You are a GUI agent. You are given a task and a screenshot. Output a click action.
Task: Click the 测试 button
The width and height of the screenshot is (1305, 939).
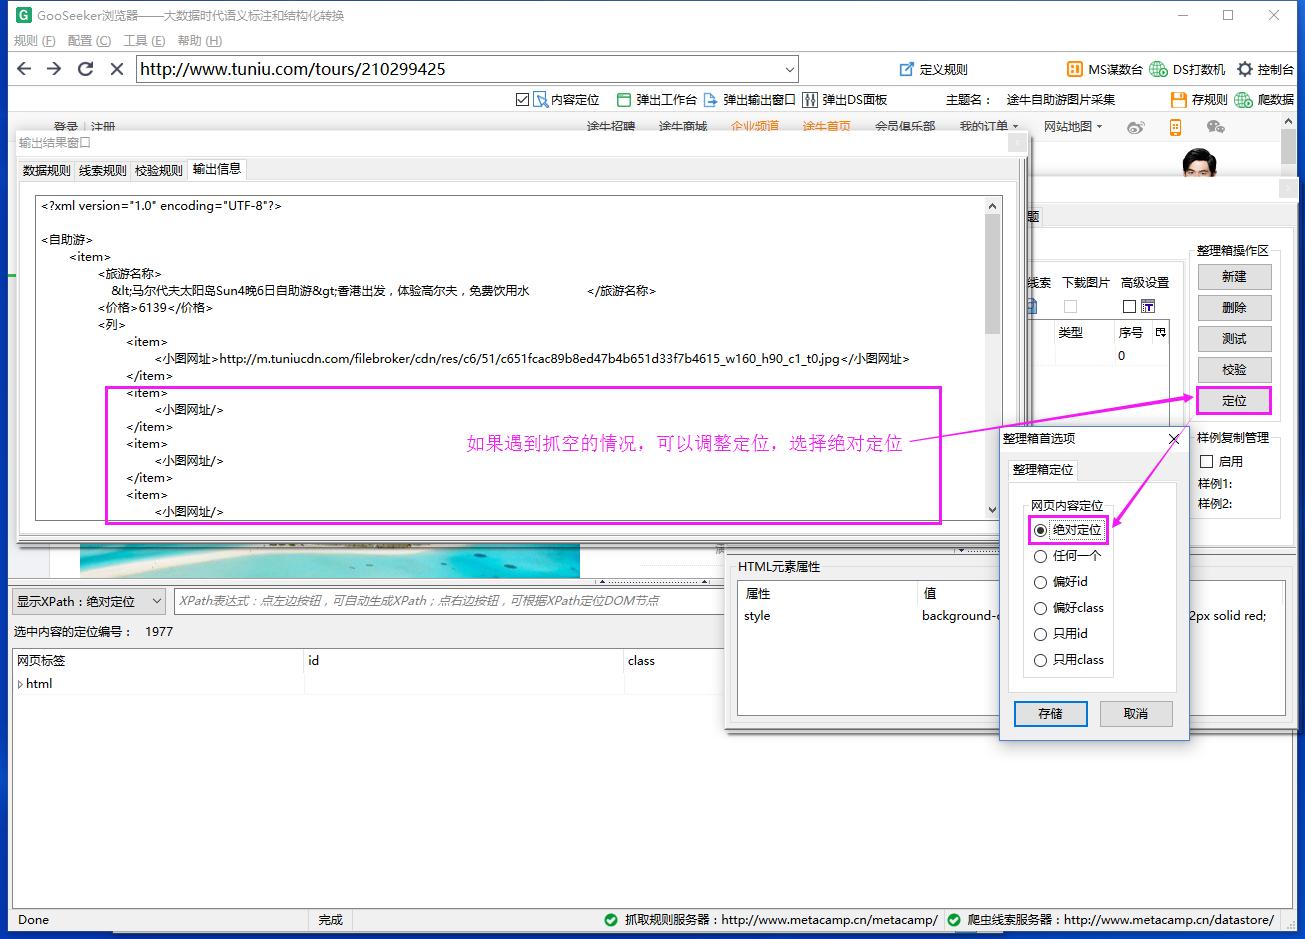coord(1234,339)
